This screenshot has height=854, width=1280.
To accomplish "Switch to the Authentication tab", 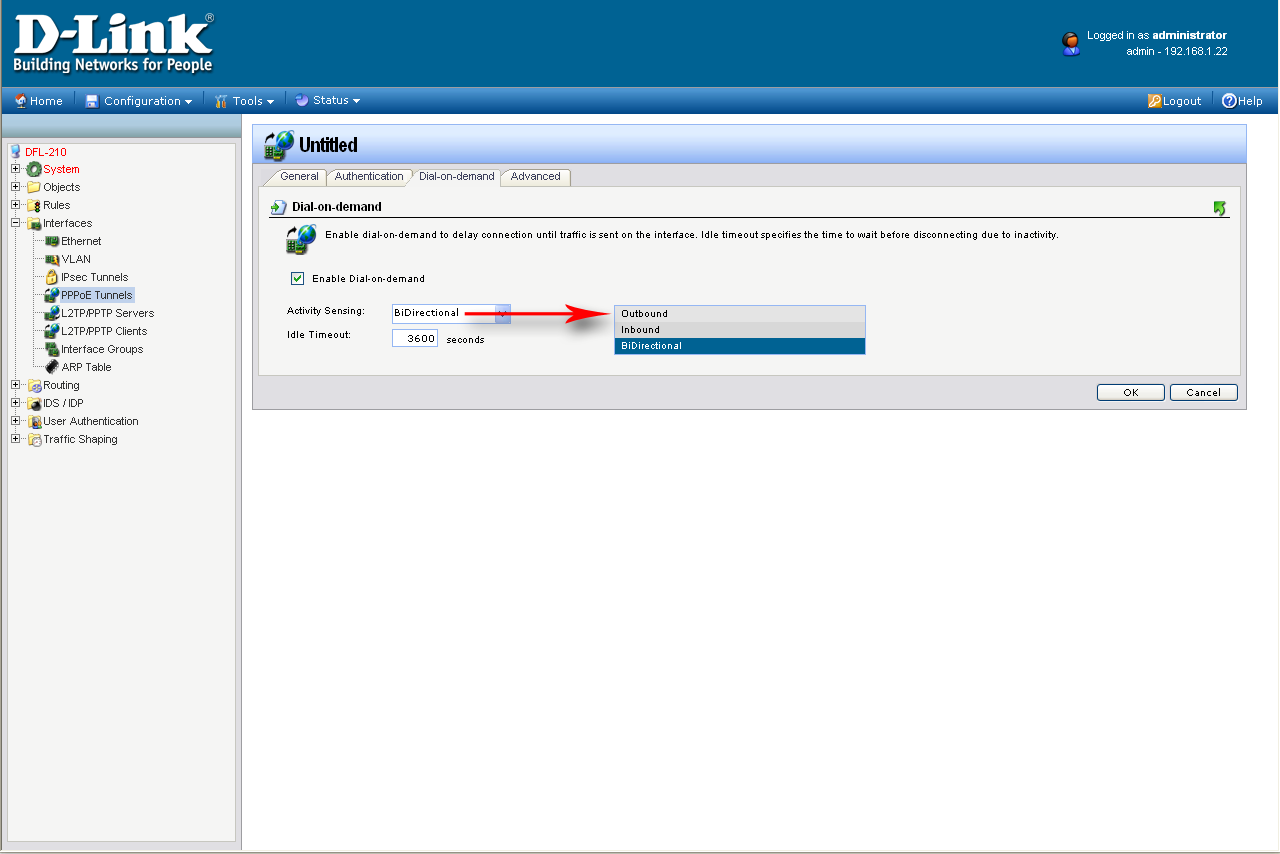I will [x=369, y=177].
